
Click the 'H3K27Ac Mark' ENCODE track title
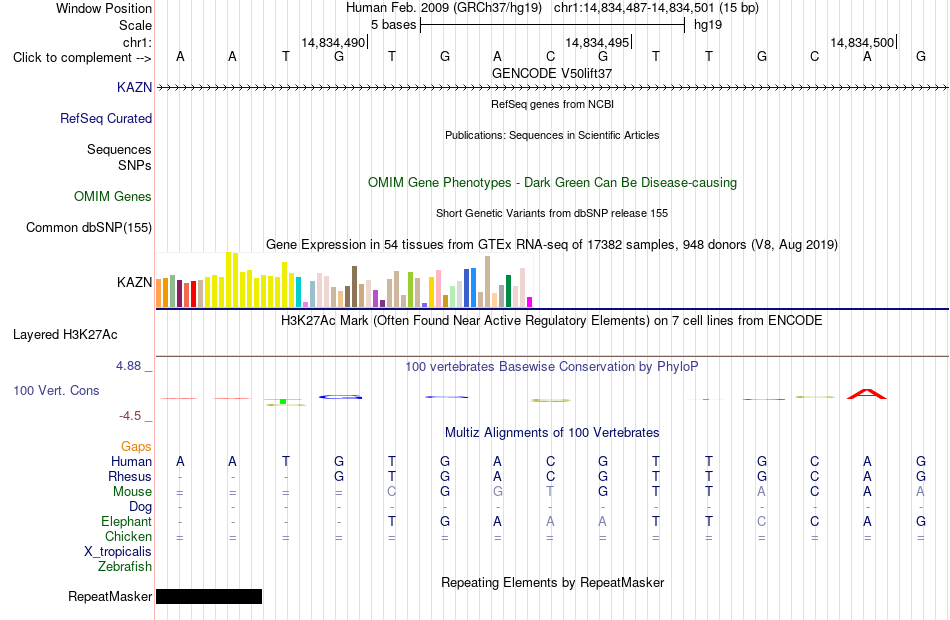tap(552, 321)
